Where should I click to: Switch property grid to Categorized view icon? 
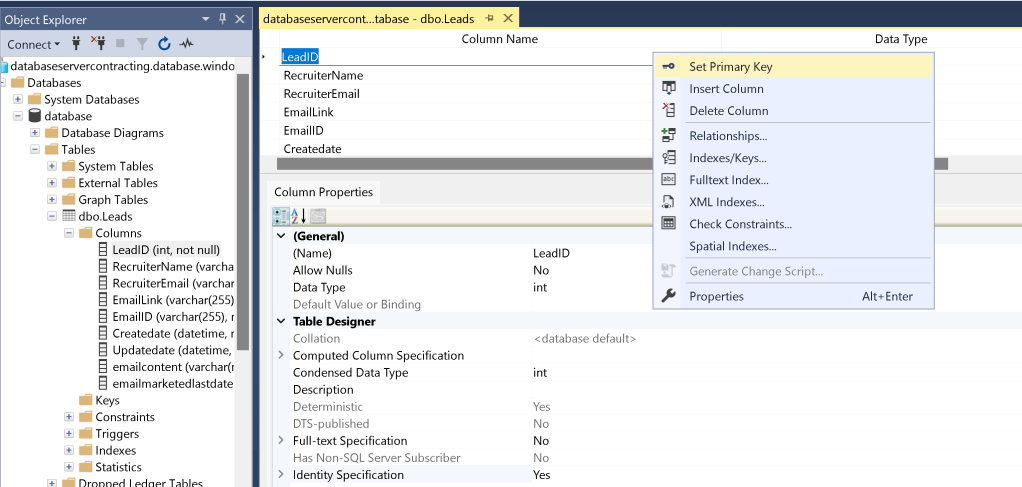(x=280, y=216)
